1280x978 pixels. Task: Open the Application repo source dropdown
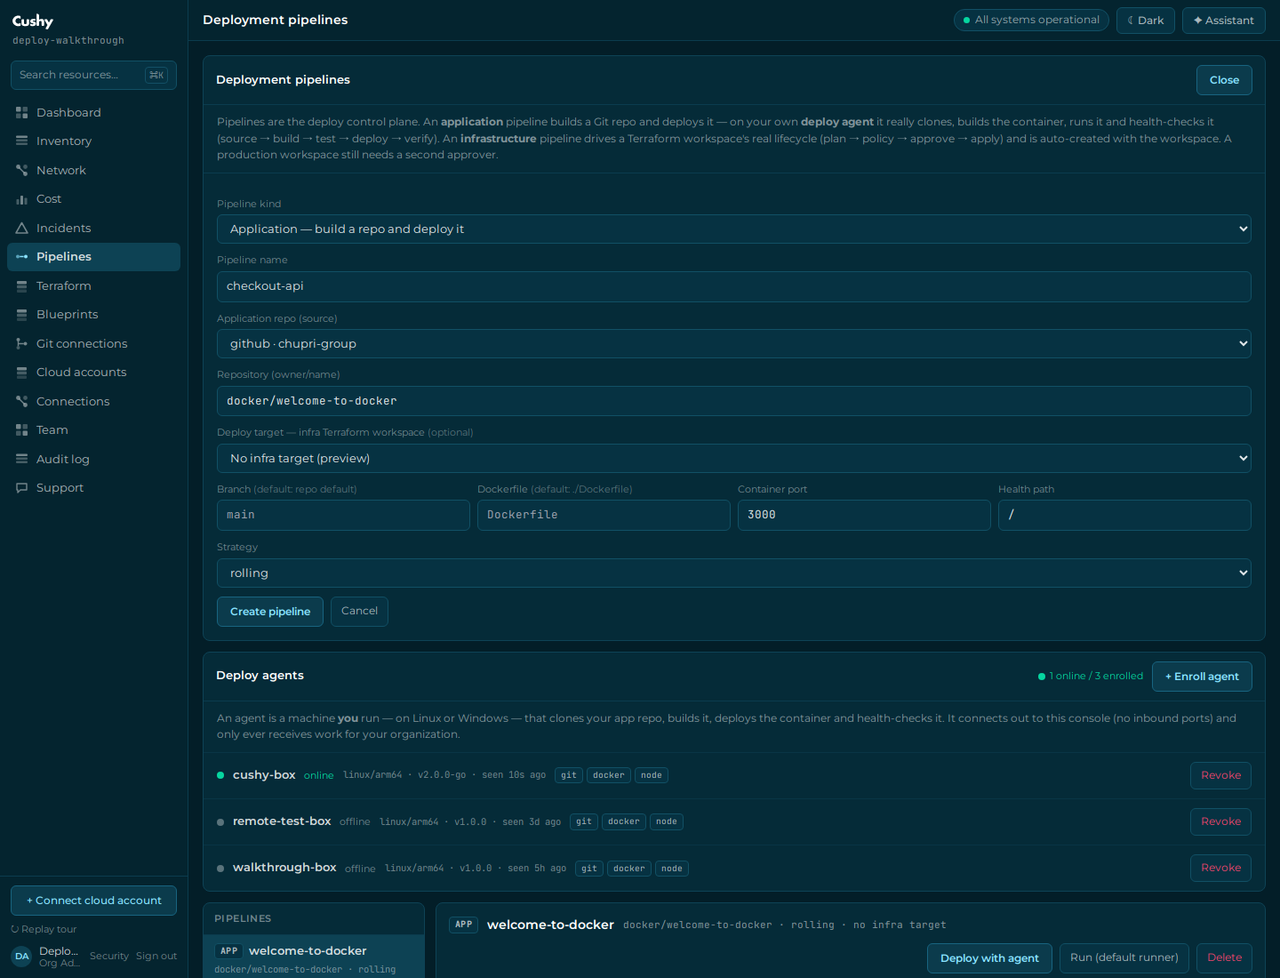pyautogui.click(x=734, y=343)
